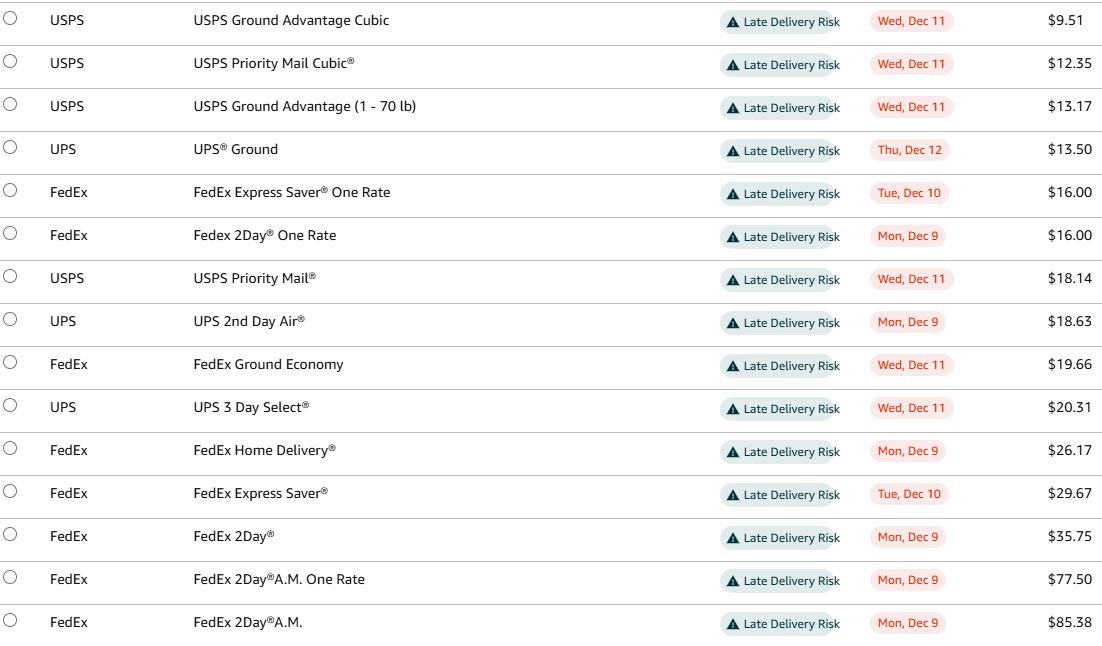Choose UPS 2nd Day Air radio button
This screenshot has height=646, width=1102.
pyautogui.click(x=10, y=319)
